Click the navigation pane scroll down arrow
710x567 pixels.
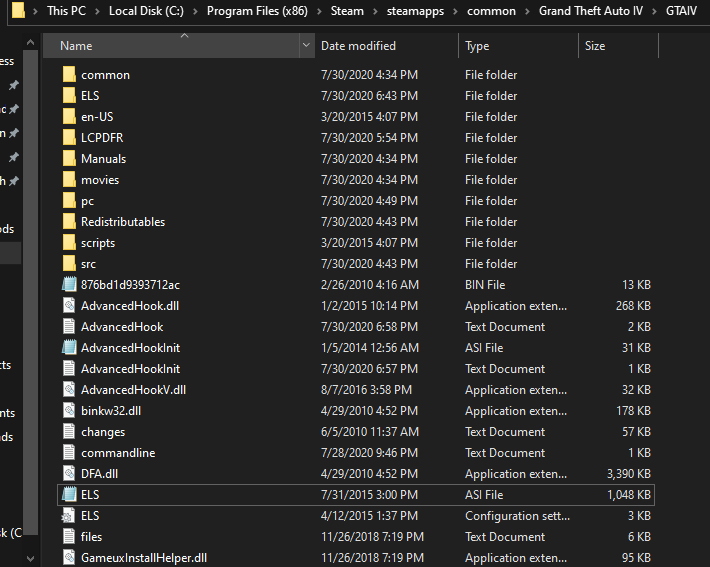click(x=30, y=558)
